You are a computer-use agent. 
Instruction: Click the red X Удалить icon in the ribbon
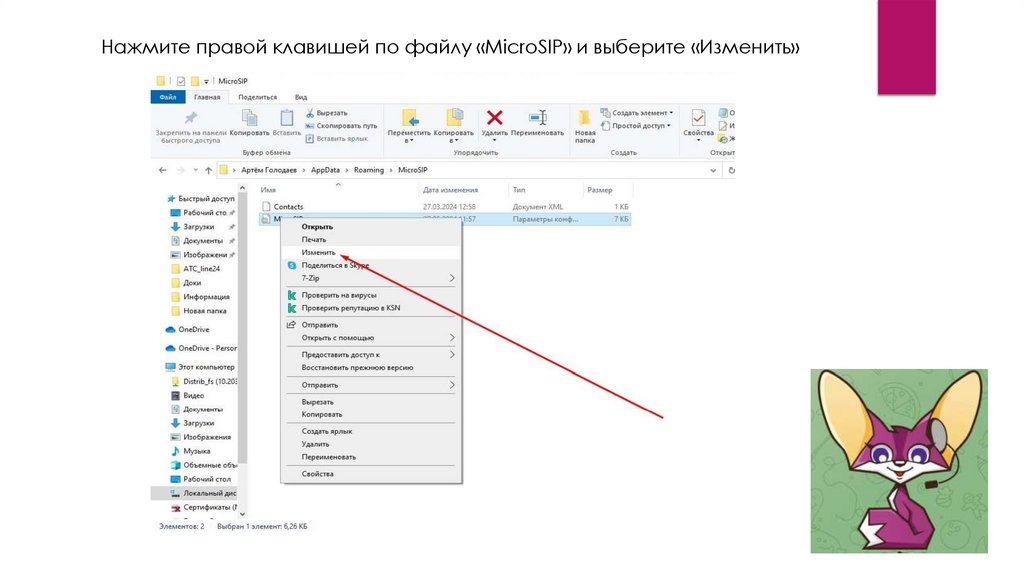click(x=494, y=118)
